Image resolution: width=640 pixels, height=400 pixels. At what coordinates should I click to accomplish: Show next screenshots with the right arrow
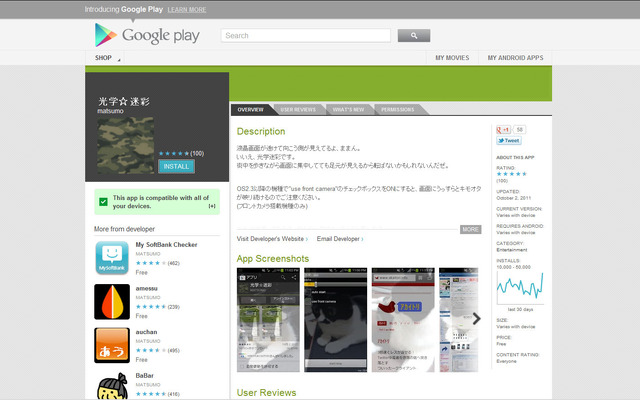pyautogui.click(x=476, y=319)
